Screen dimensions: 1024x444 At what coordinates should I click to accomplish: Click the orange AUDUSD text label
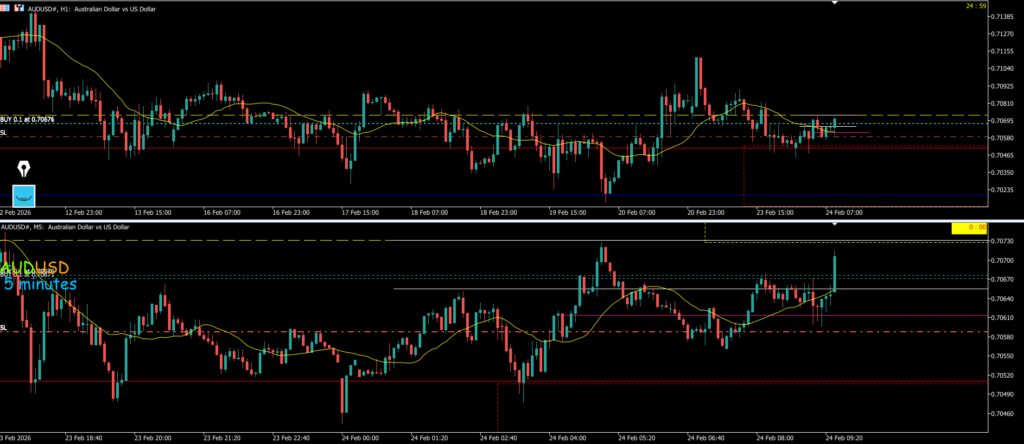[x=36, y=268]
